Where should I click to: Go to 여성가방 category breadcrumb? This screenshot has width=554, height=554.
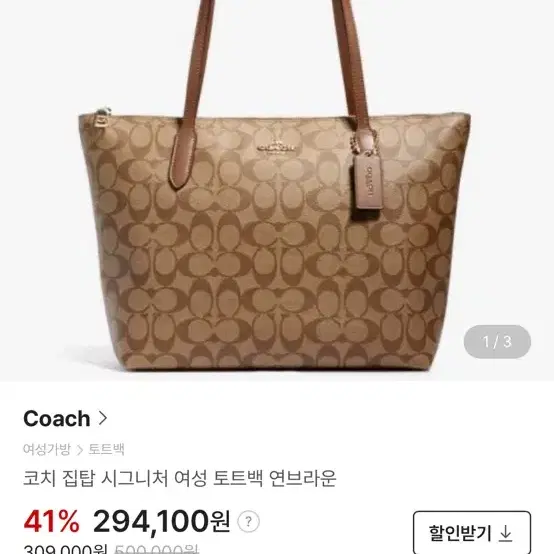(47, 449)
